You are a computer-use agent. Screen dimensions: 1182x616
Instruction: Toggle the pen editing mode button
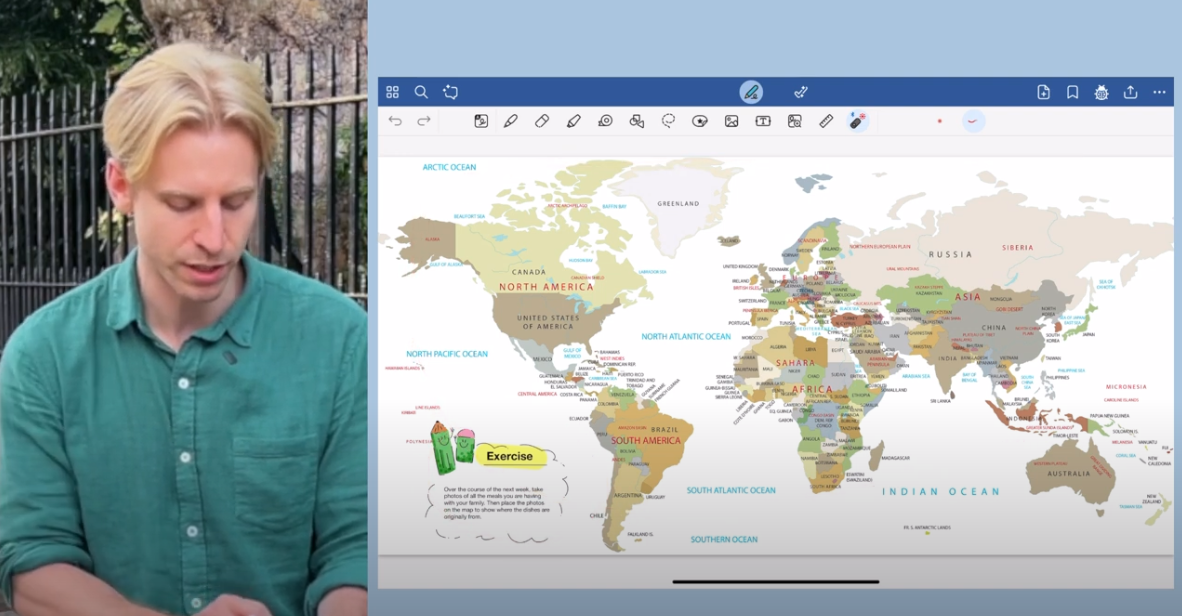pos(751,92)
